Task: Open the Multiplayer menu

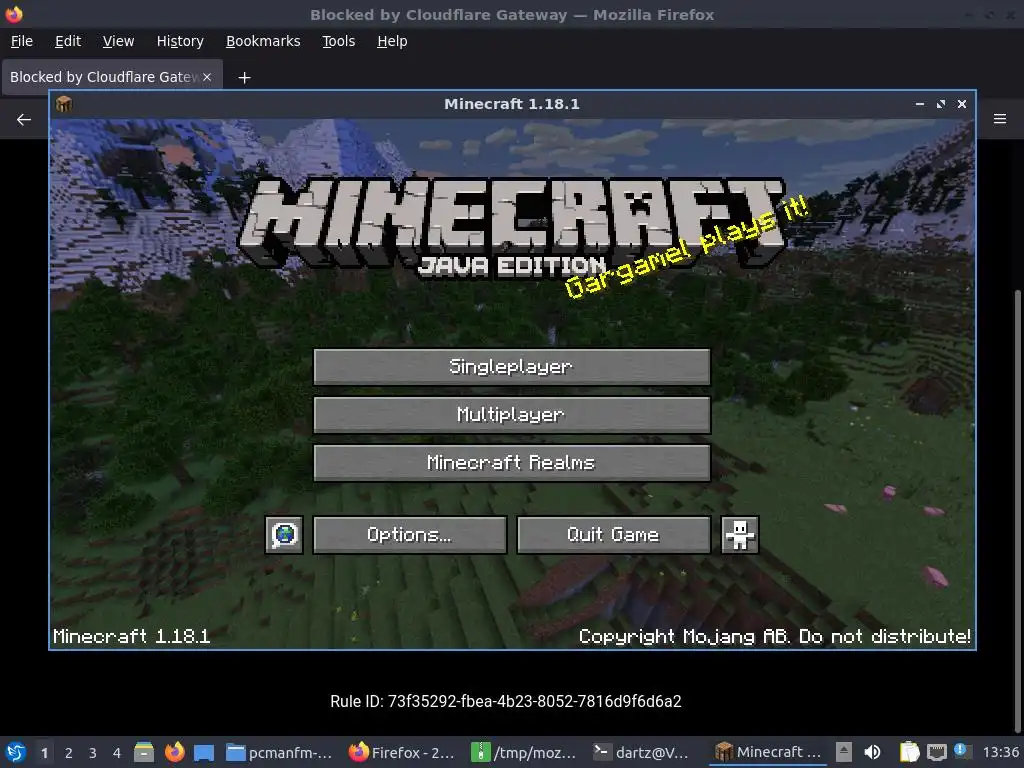Action: point(511,415)
